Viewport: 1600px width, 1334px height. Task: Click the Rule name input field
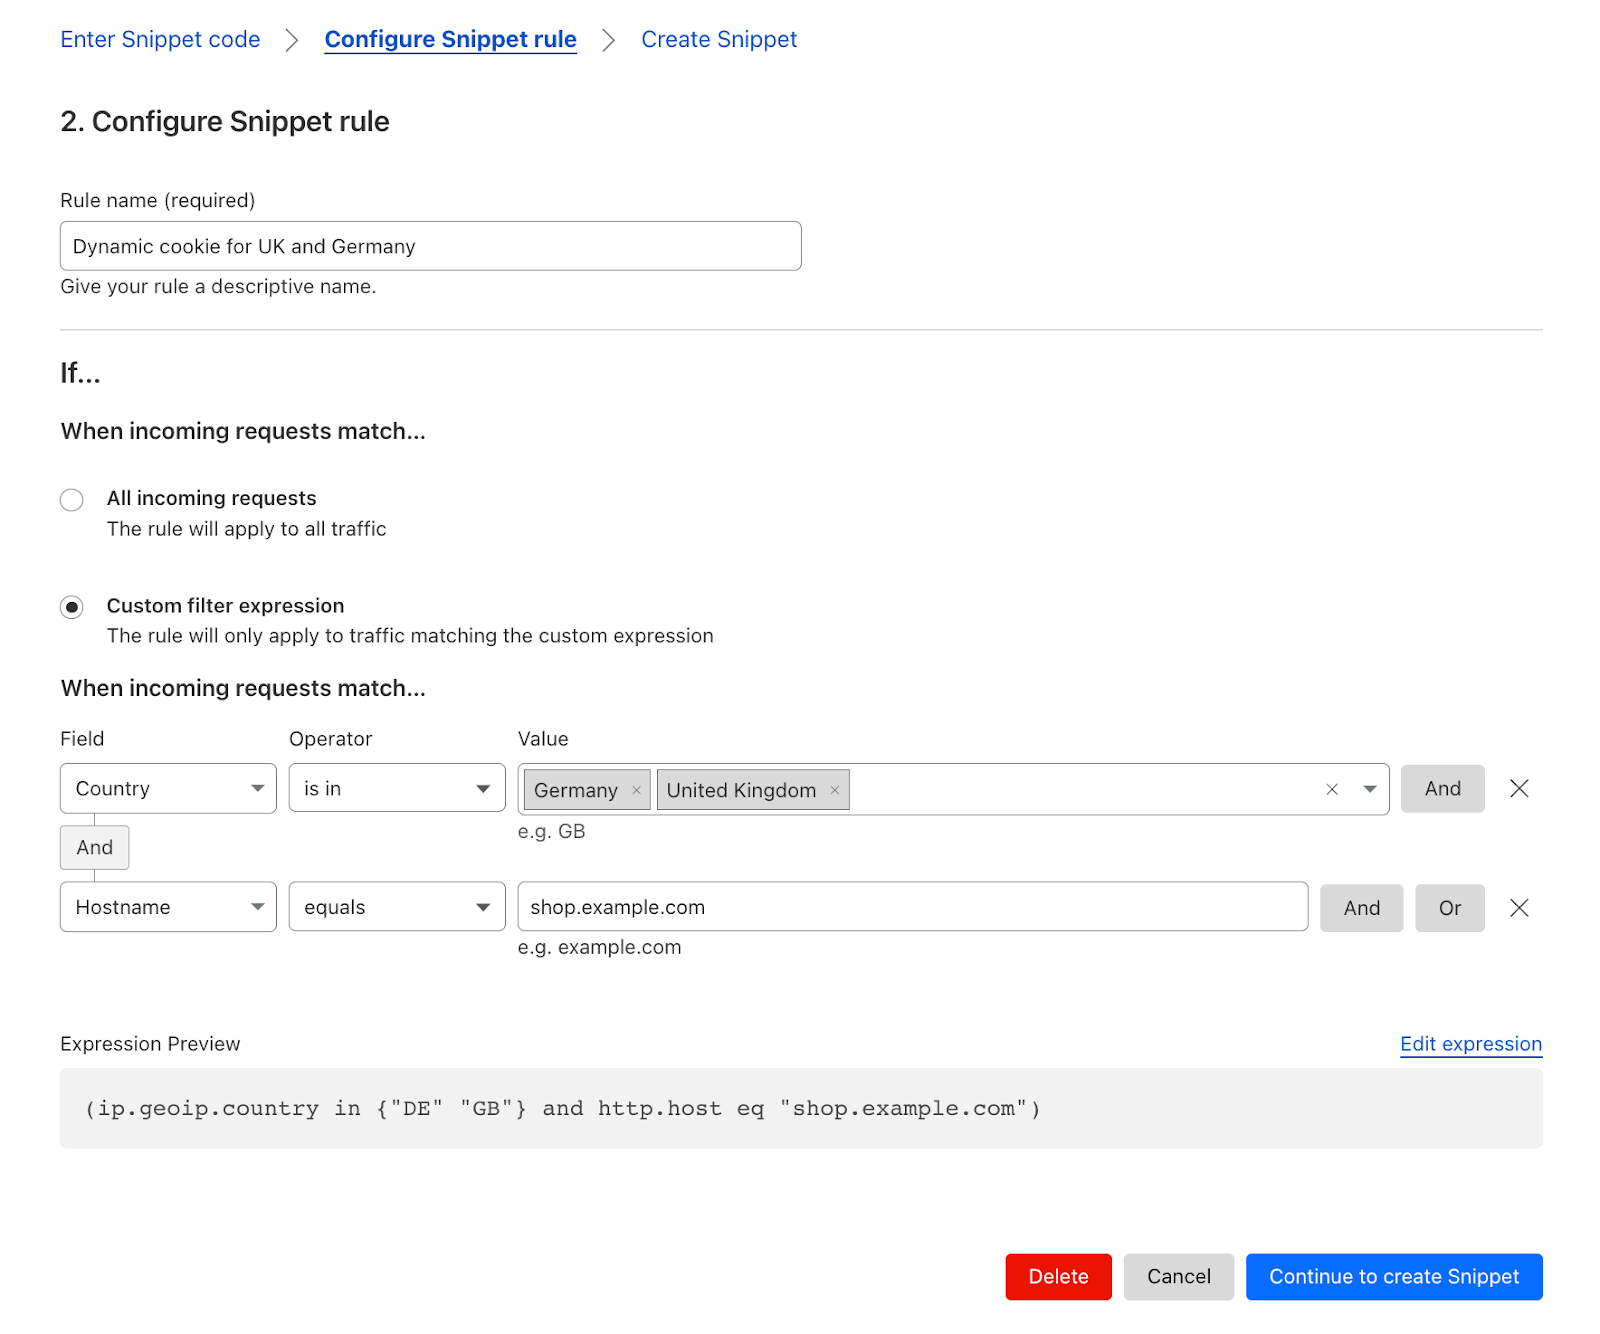point(431,246)
